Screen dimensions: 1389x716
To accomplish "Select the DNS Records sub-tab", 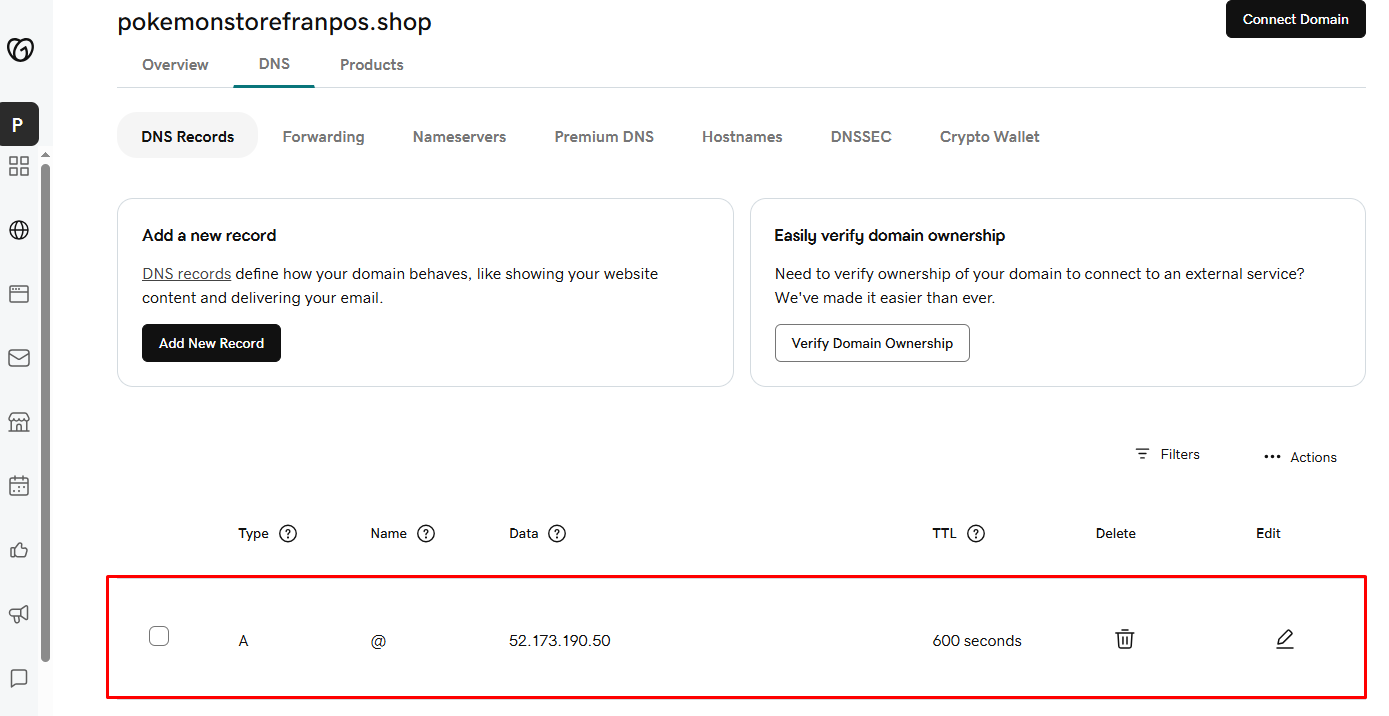I will [188, 136].
